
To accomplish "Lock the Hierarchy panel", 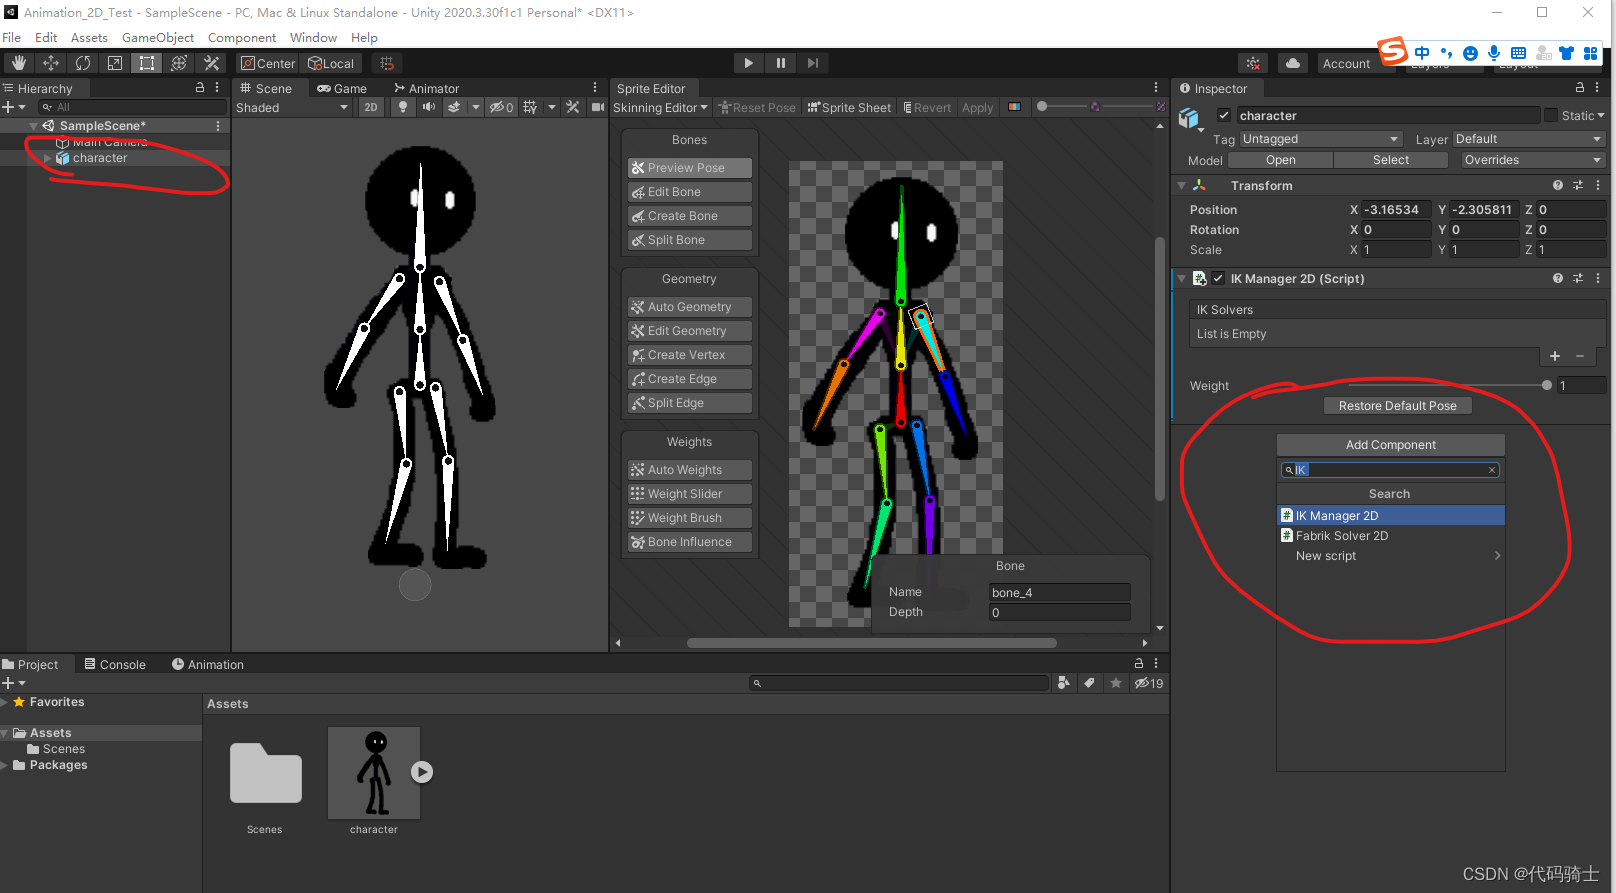I will [x=200, y=88].
